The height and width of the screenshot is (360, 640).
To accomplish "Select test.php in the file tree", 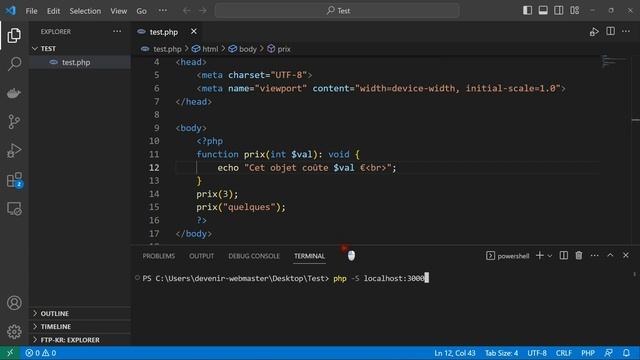I will 80,62.
